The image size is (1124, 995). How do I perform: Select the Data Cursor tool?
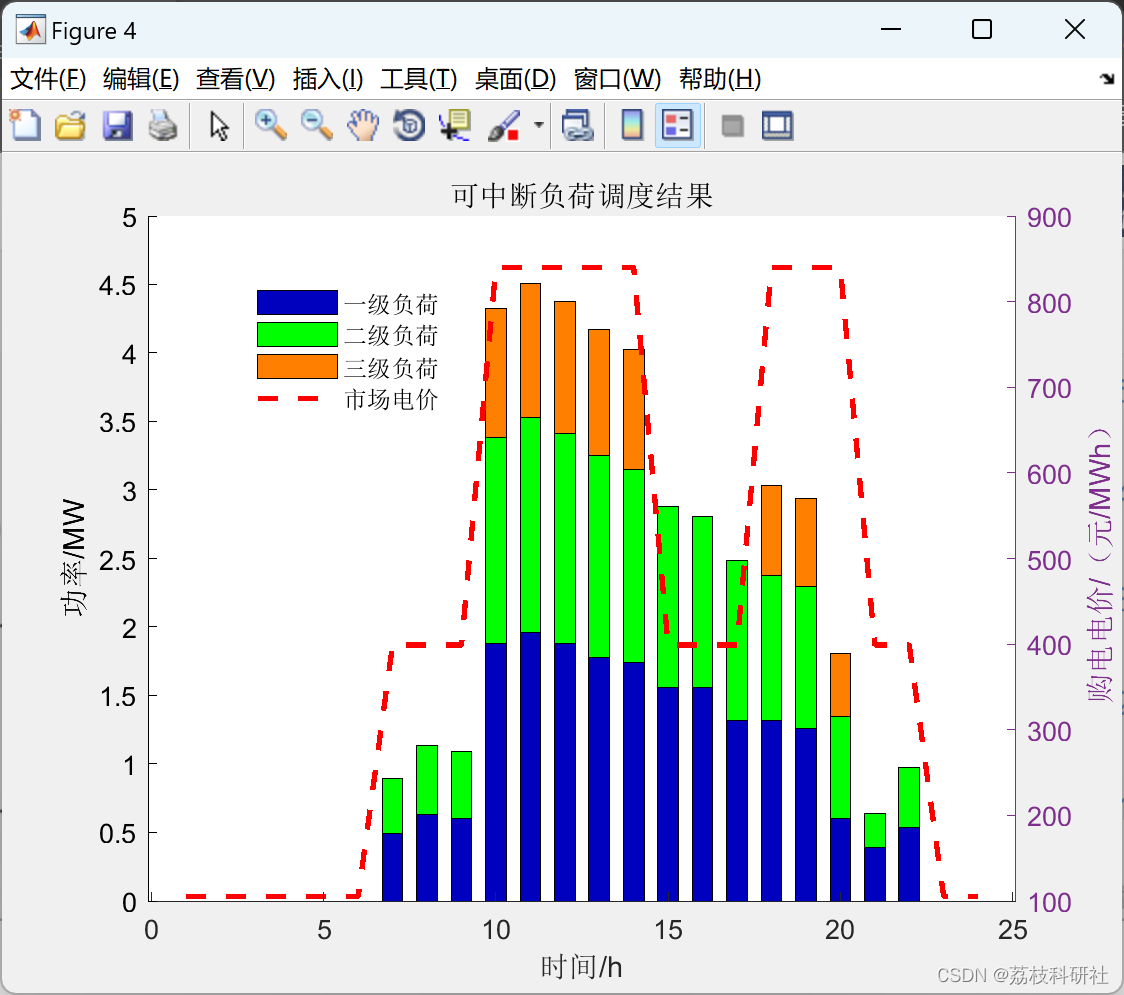(x=455, y=125)
